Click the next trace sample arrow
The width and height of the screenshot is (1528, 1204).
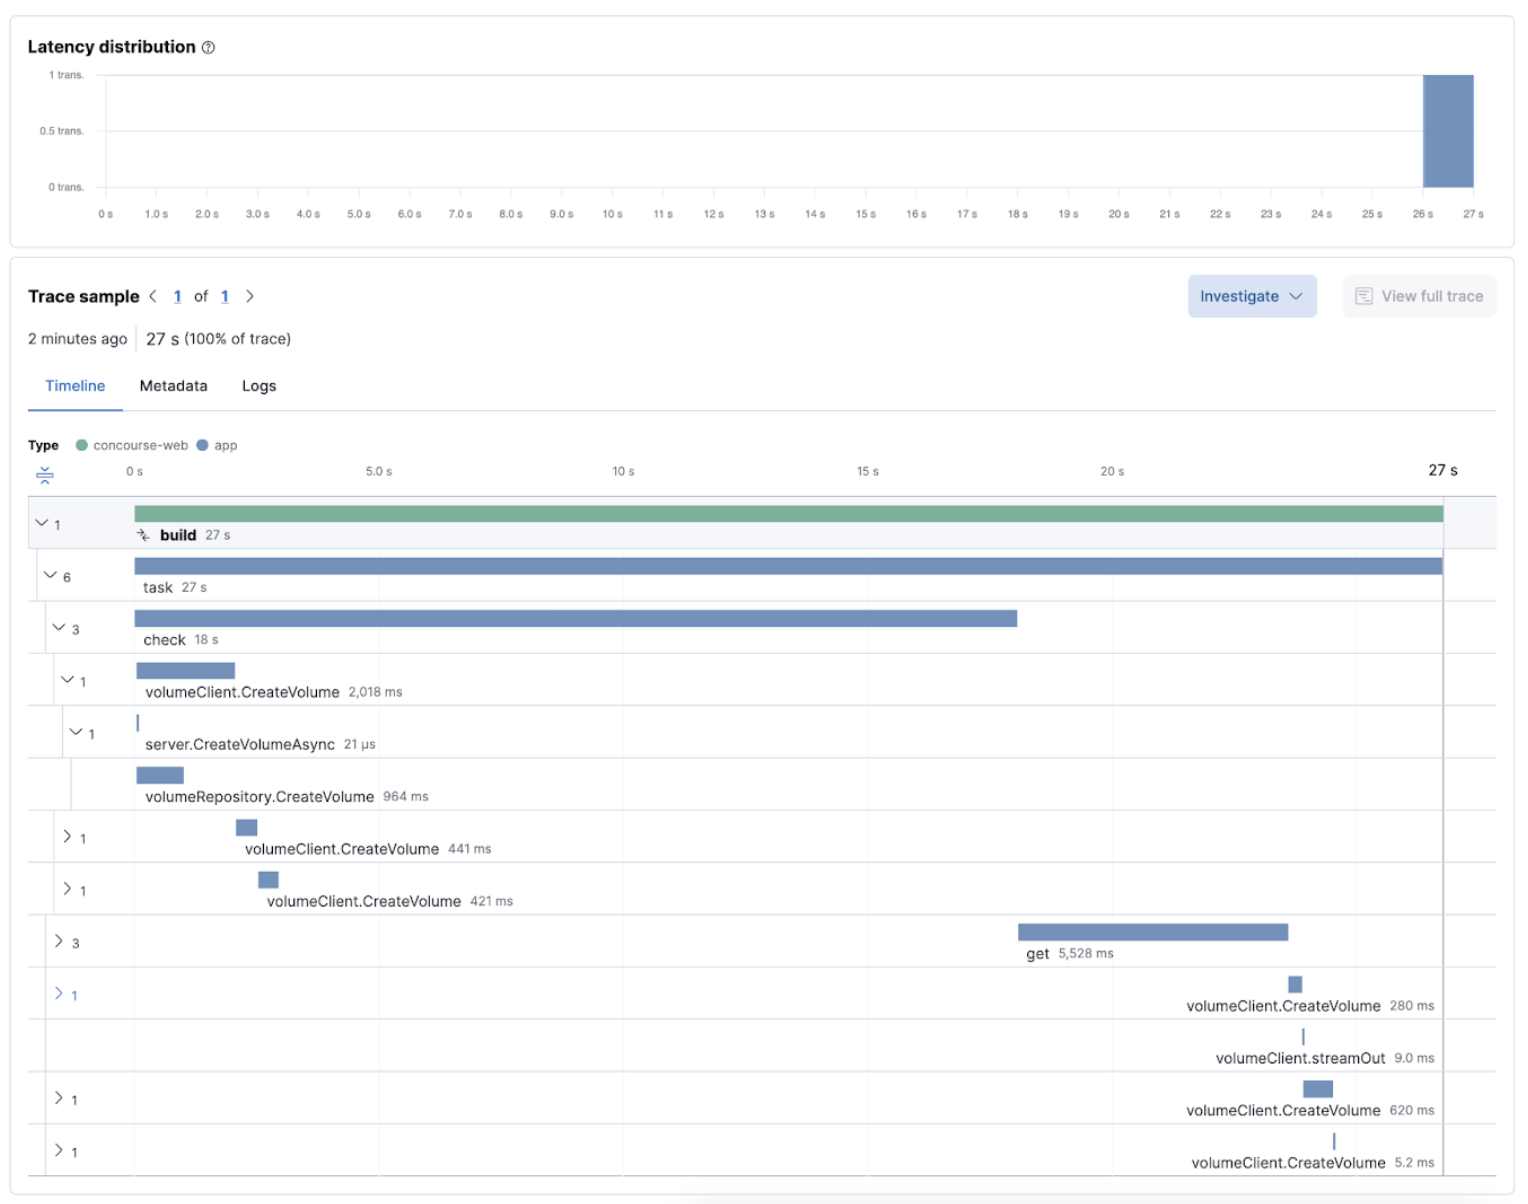point(250,296)
